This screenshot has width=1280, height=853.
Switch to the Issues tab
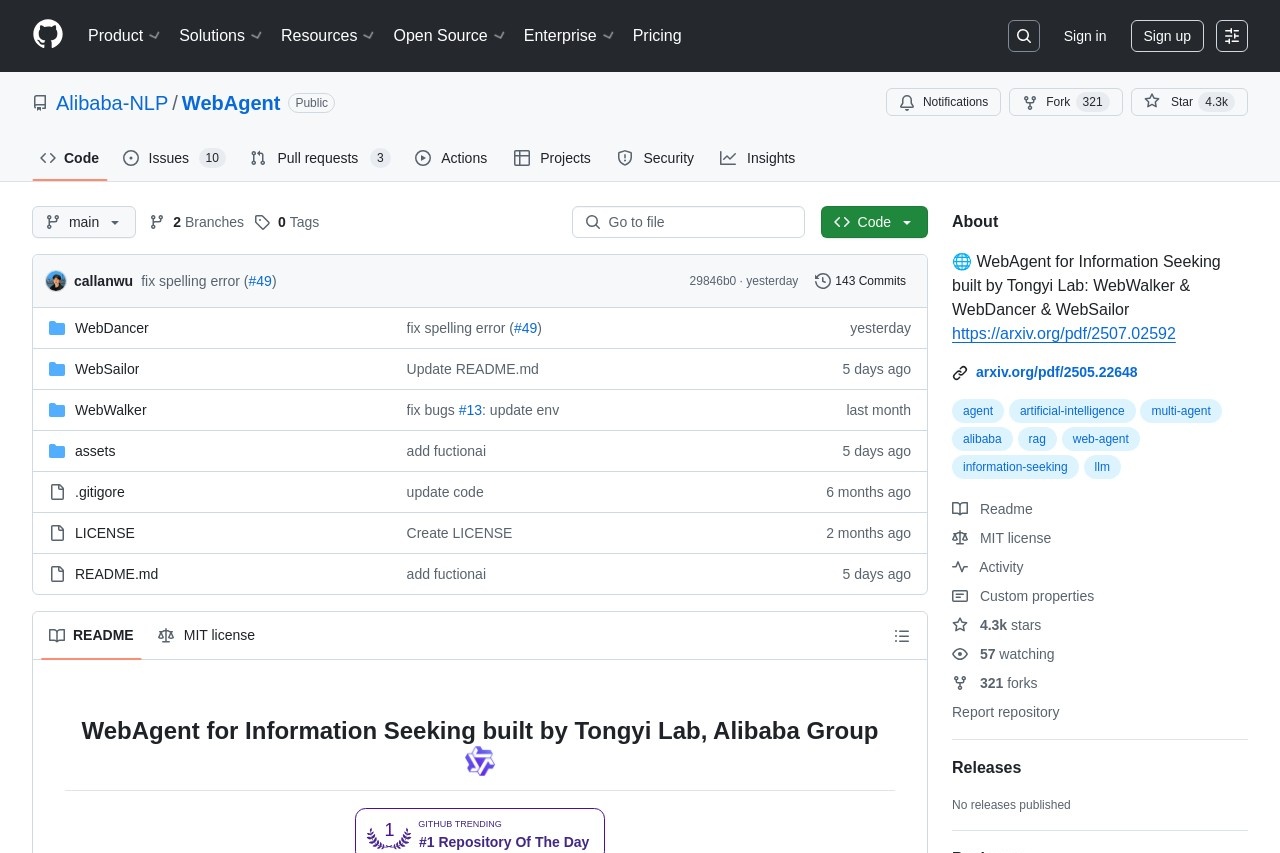tap(174, 158)
